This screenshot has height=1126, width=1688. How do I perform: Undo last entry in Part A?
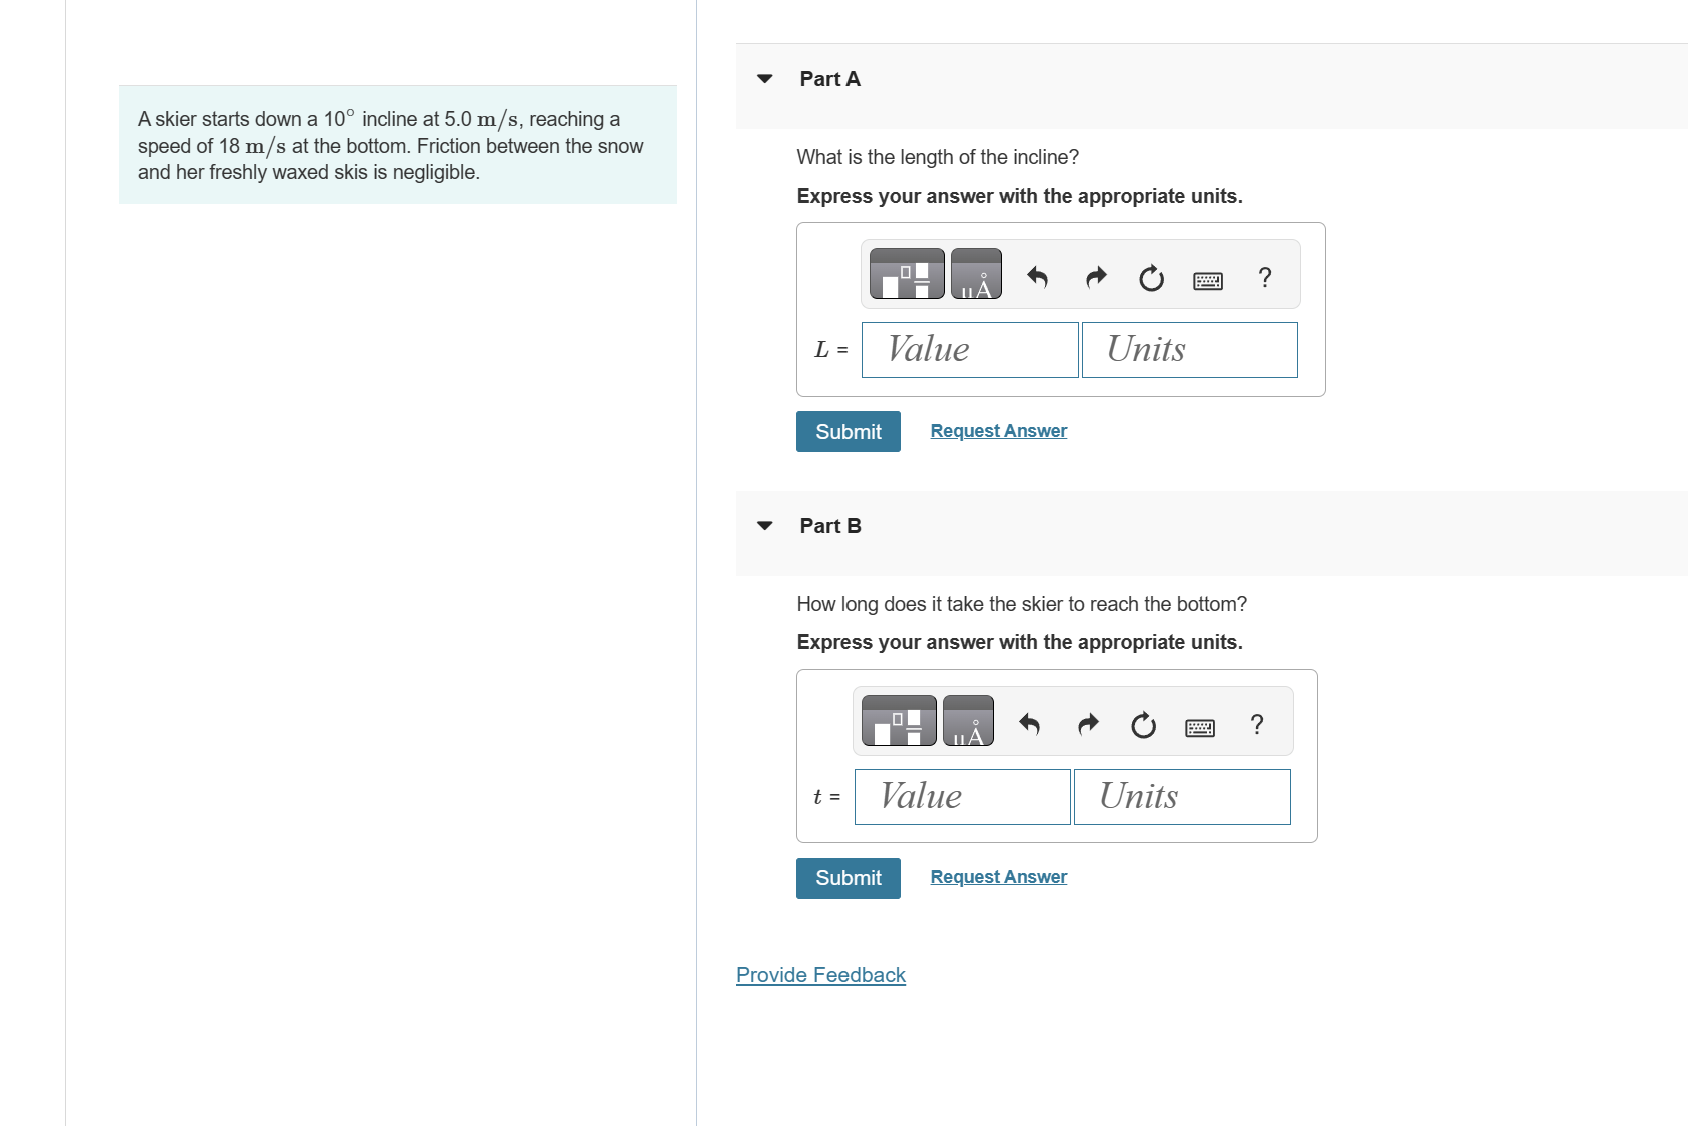(x=1037, y=277)
